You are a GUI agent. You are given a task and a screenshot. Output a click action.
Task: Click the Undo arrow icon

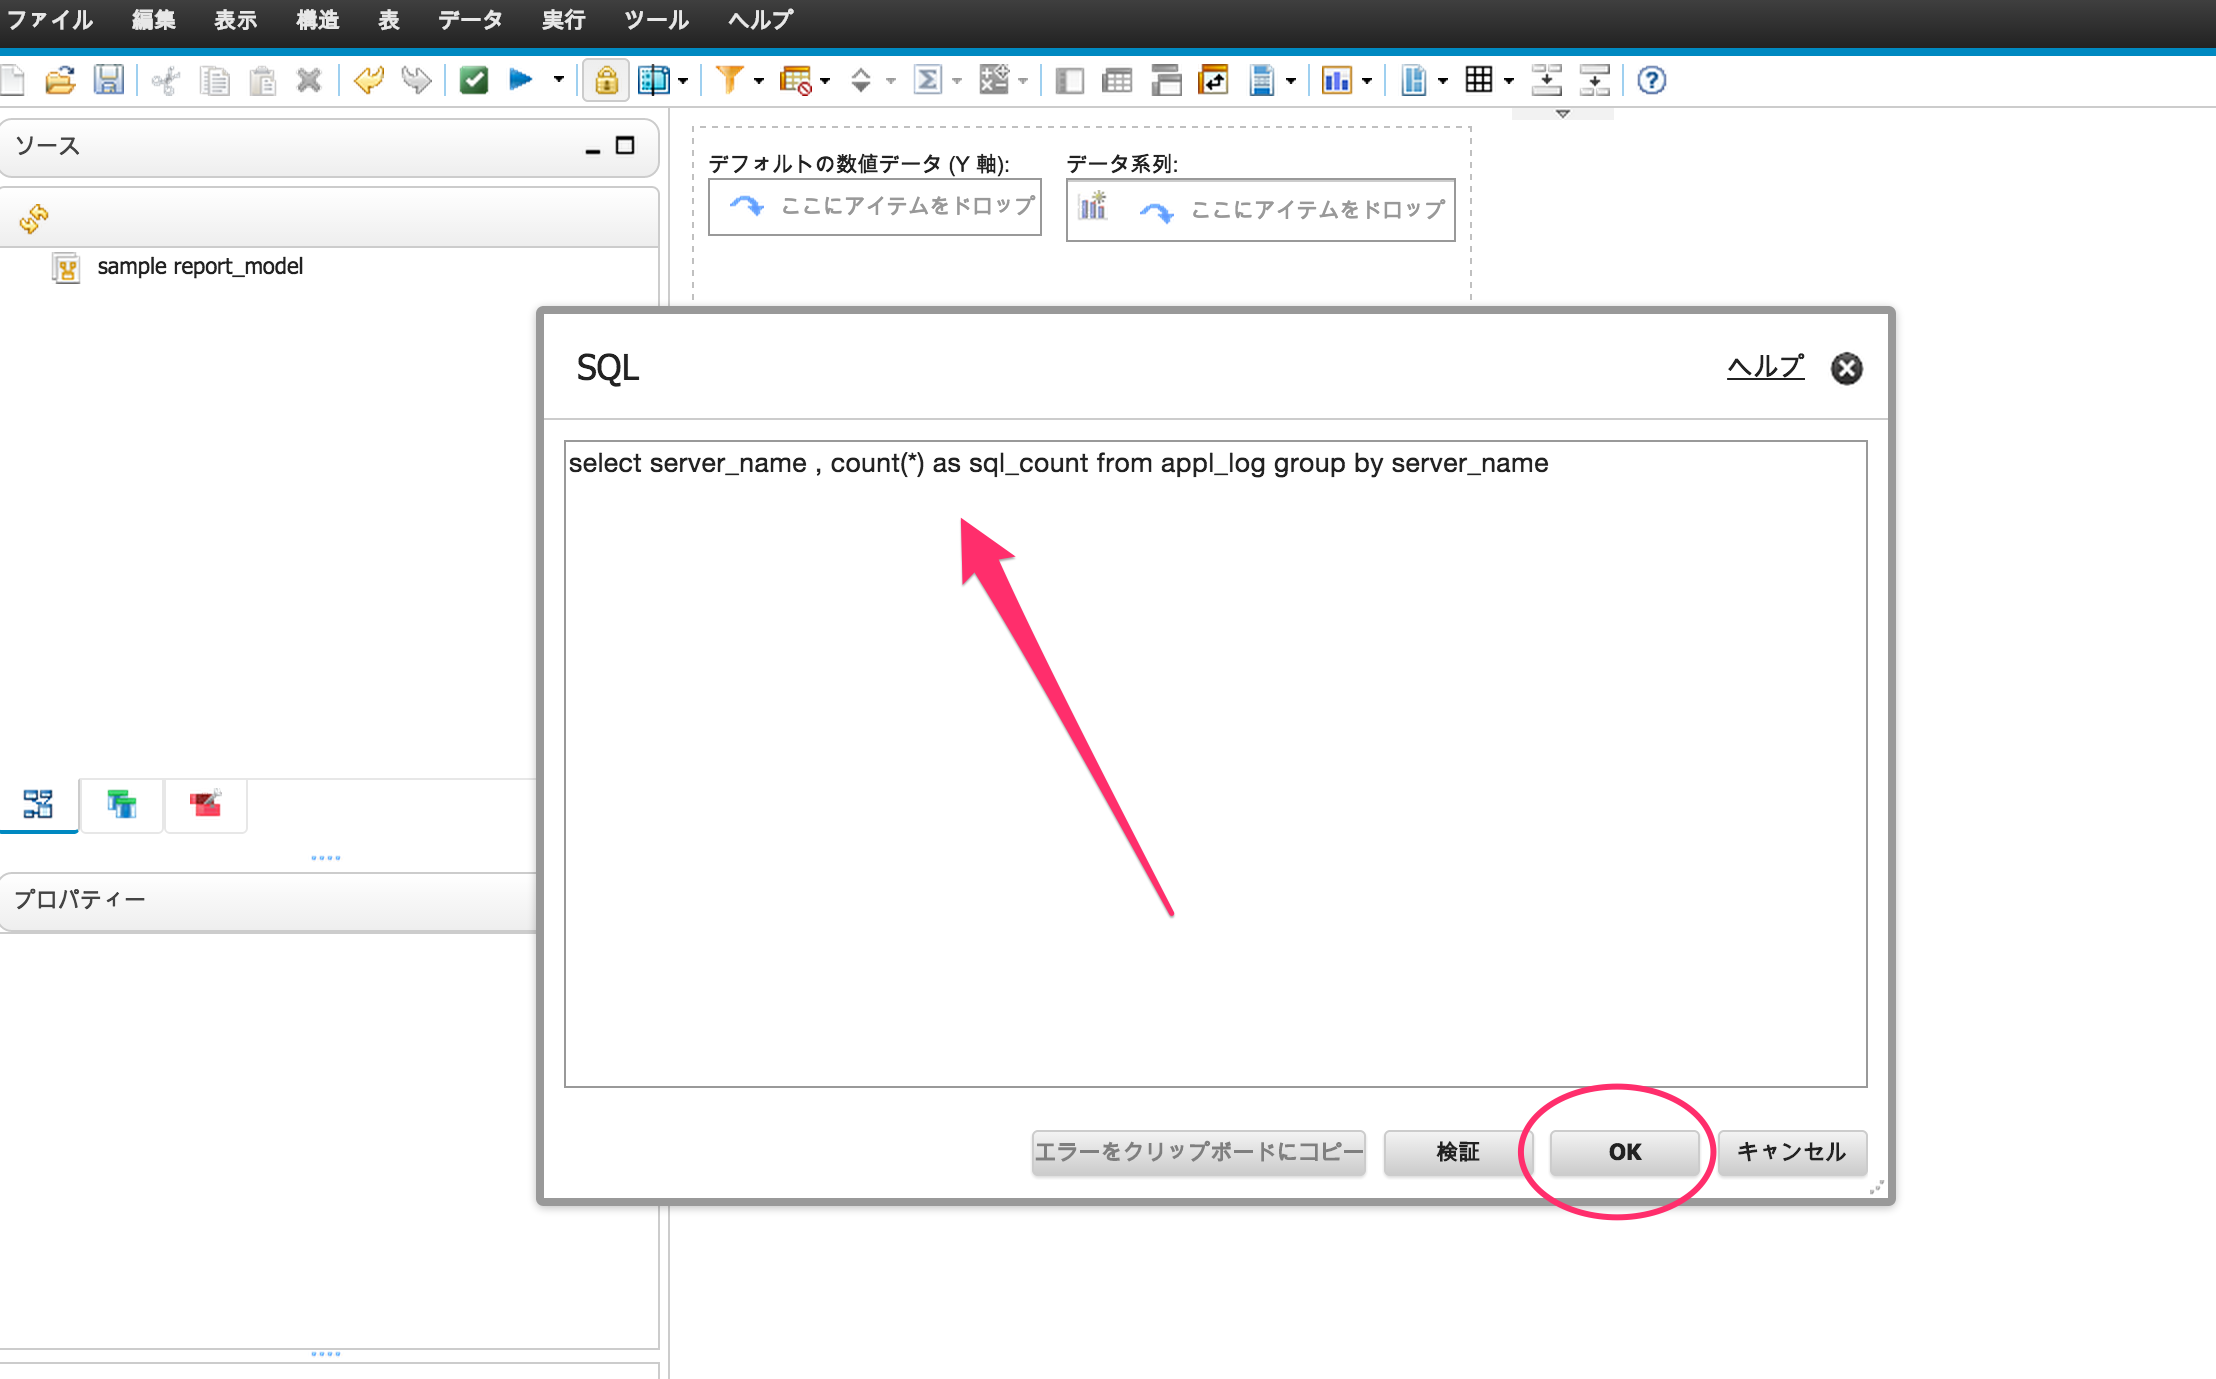coord(368,80)
